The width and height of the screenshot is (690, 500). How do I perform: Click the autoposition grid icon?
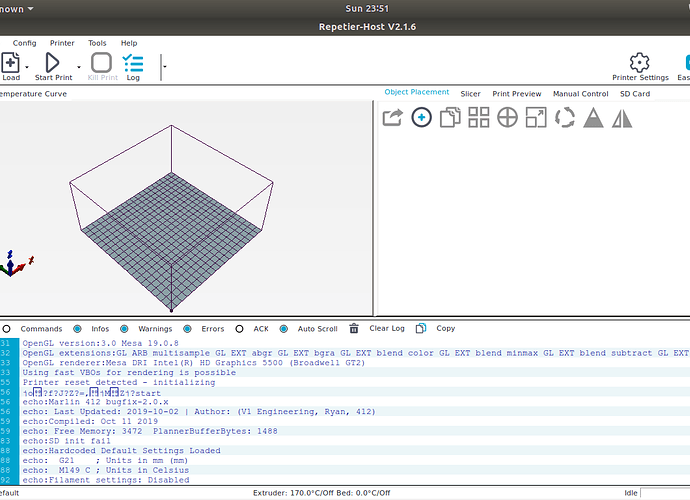click(479, 118)
